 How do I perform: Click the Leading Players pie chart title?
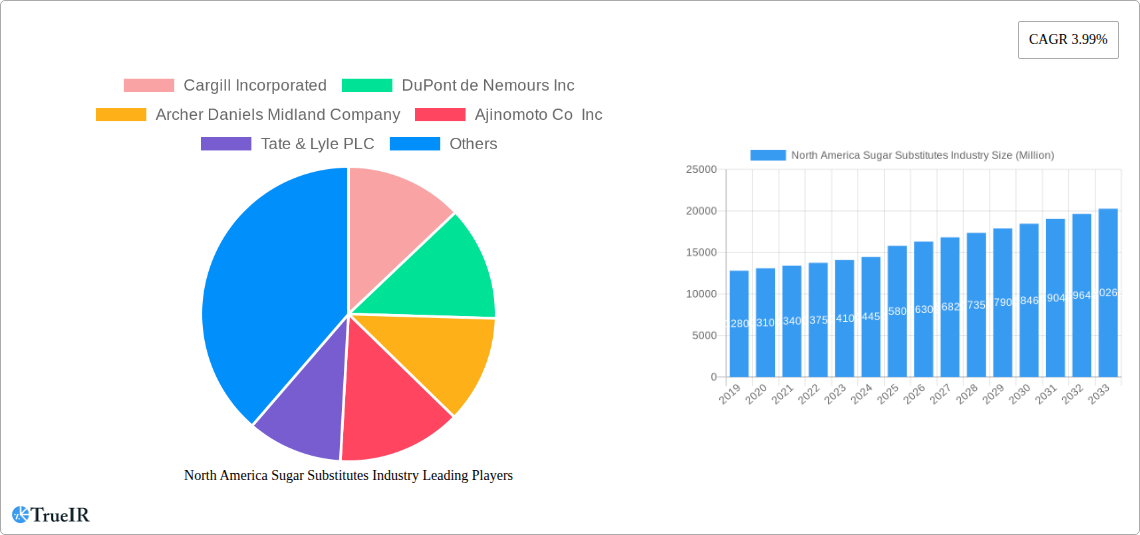(348, 476)
